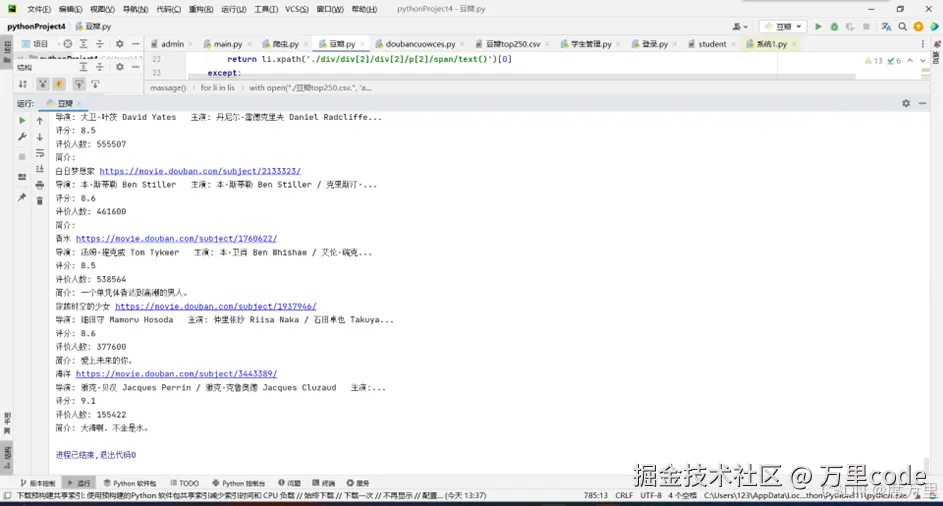Open editor tabs overflow three-dot menu

[923, 44]
